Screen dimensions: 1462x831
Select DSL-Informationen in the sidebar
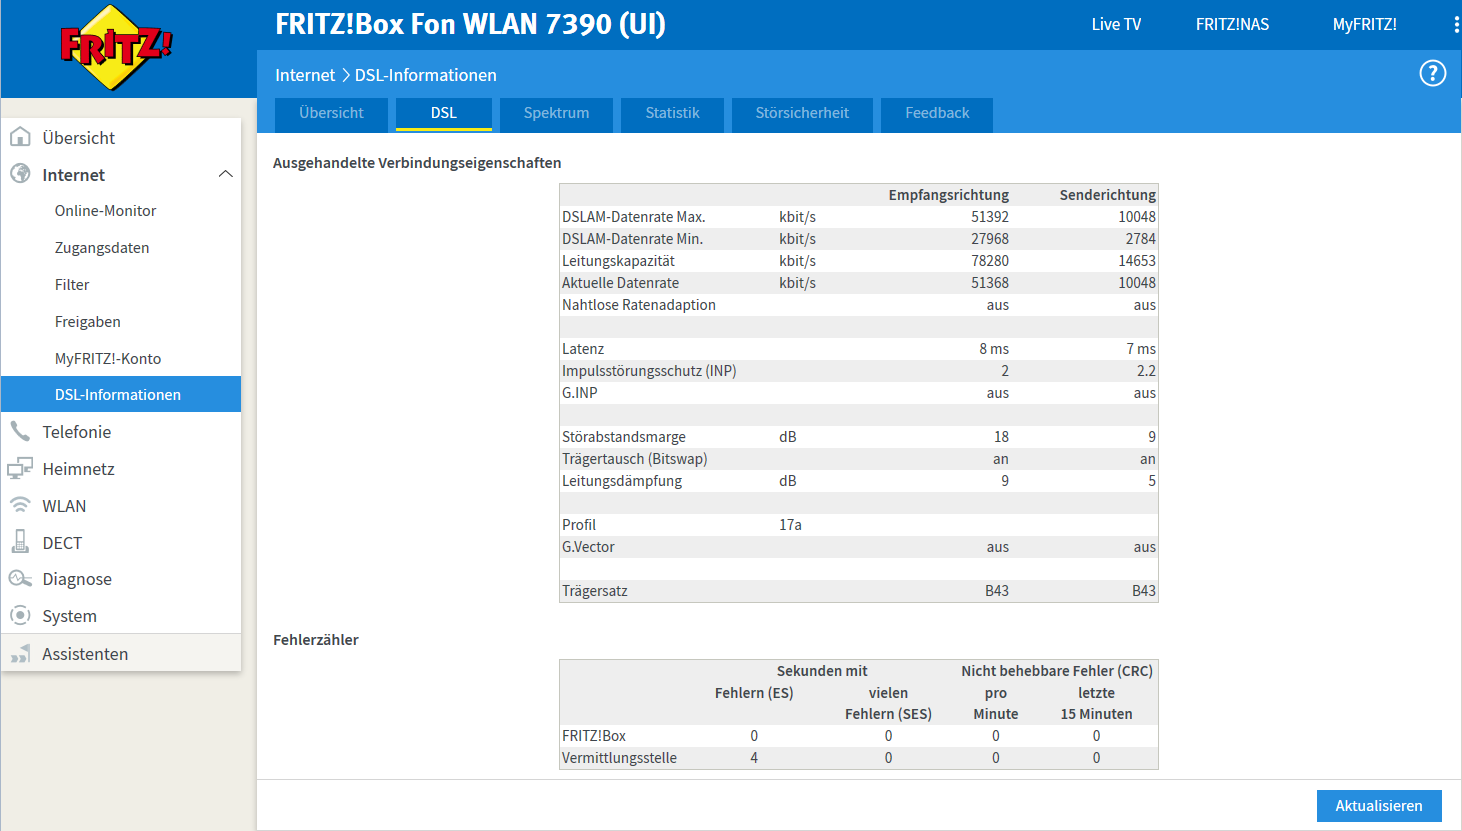(121, 394)
